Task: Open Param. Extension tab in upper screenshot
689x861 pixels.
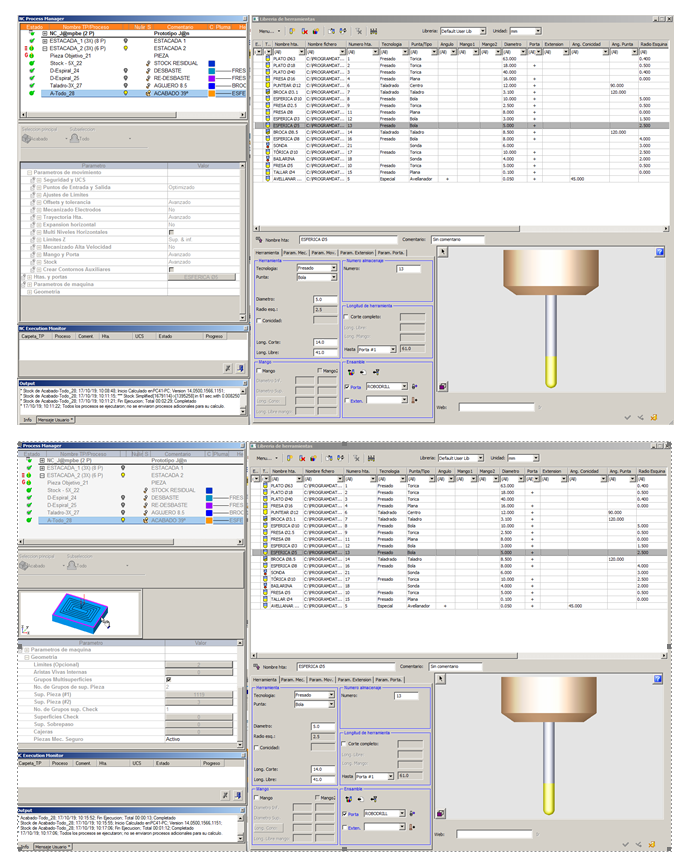Action: [357, 253]
